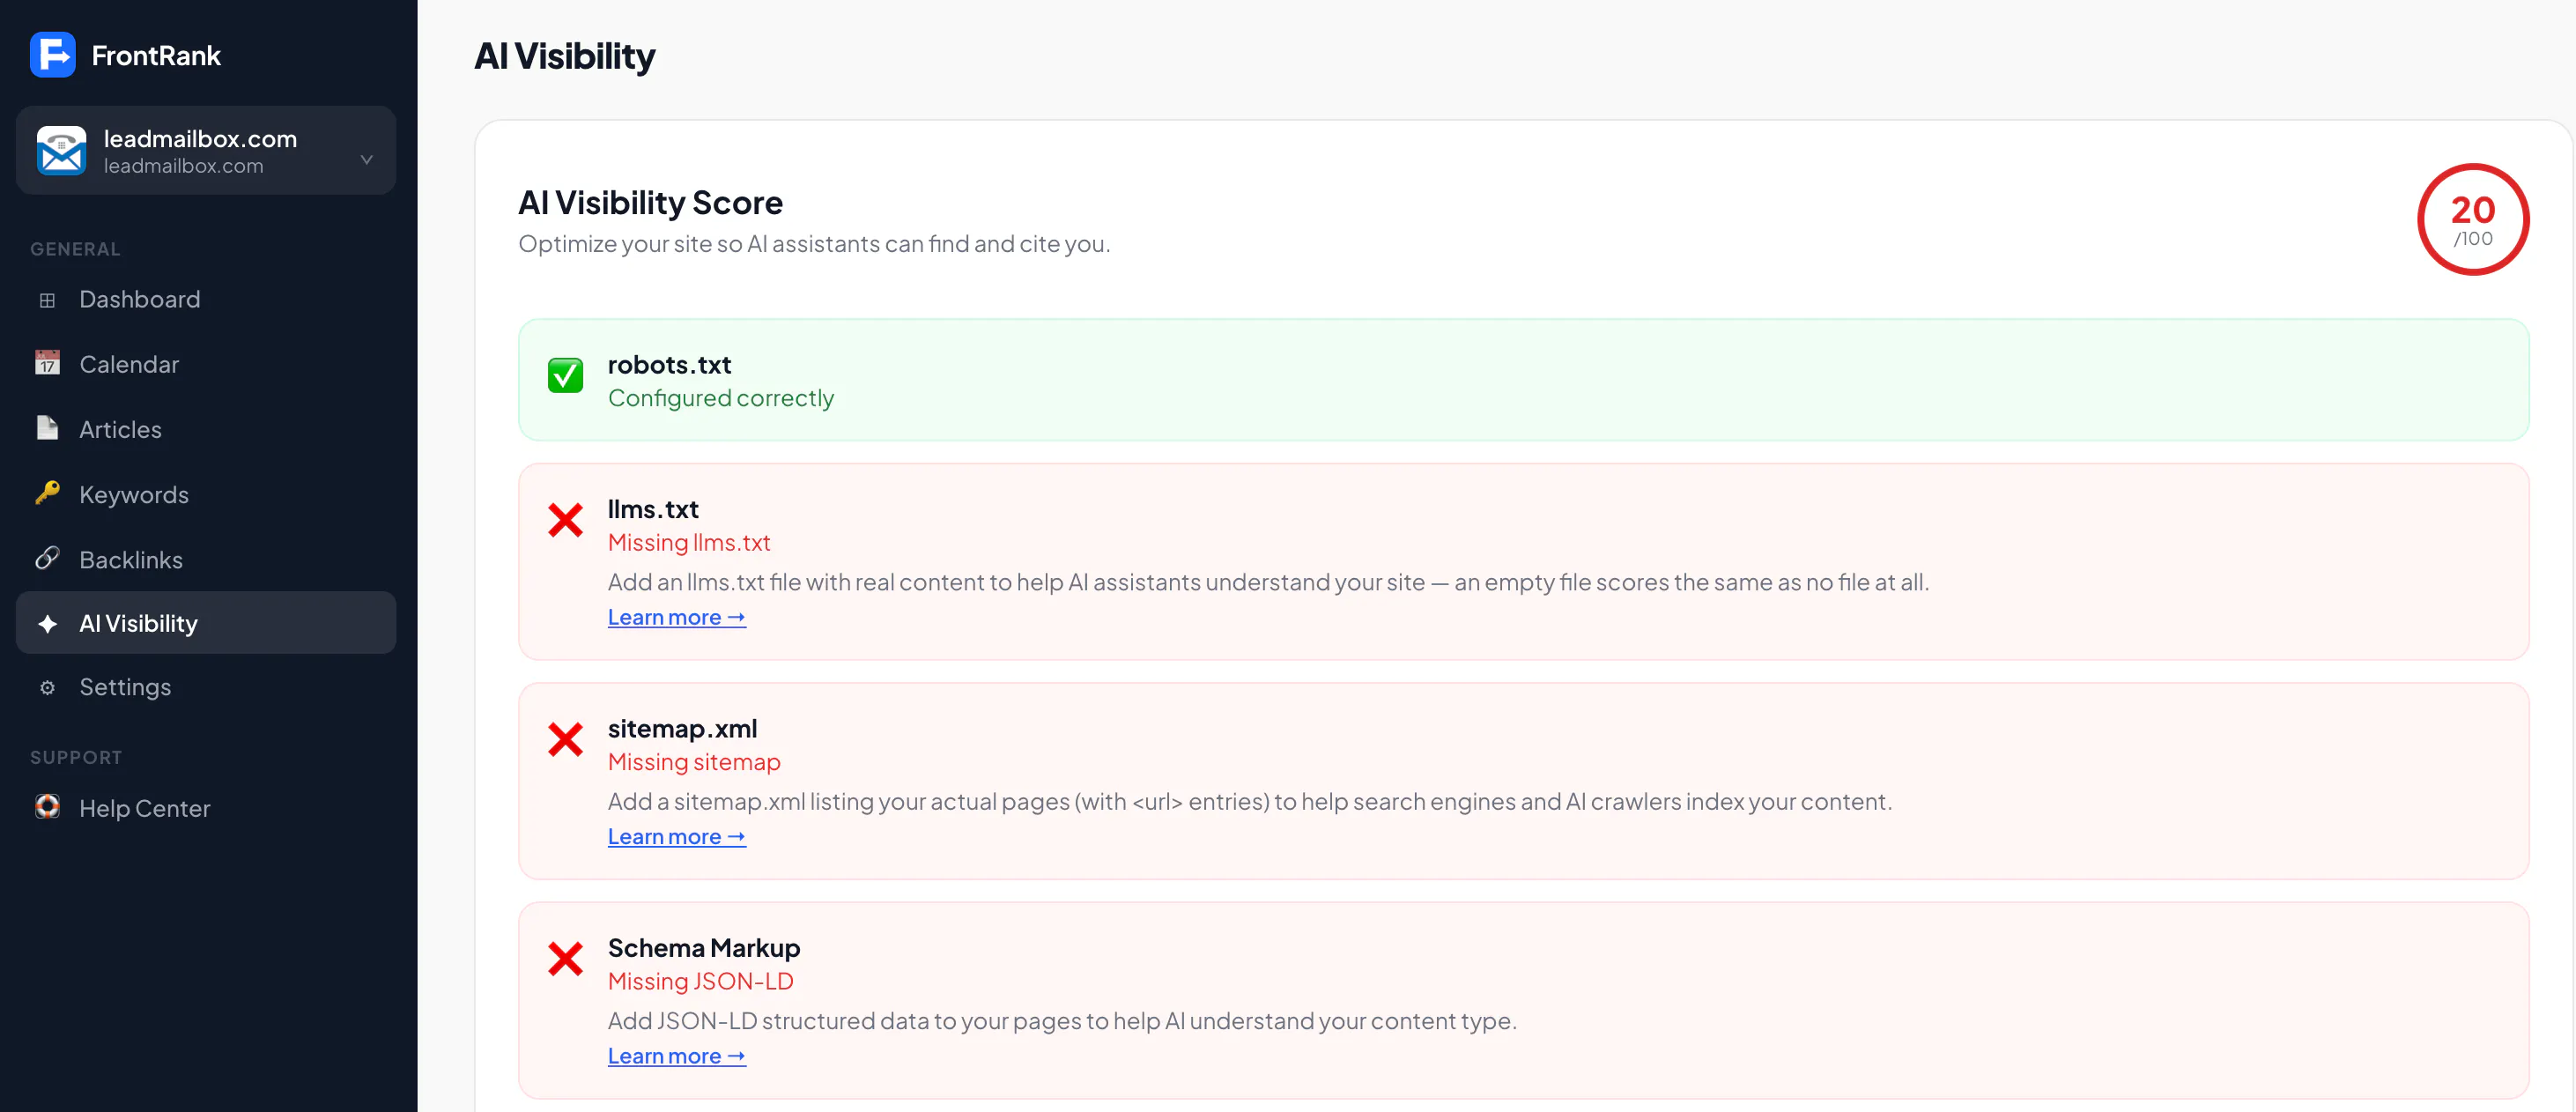Follow Learn more link under llms.txt
Viewport: 2576px width, 1112px height.
(677, 617)
